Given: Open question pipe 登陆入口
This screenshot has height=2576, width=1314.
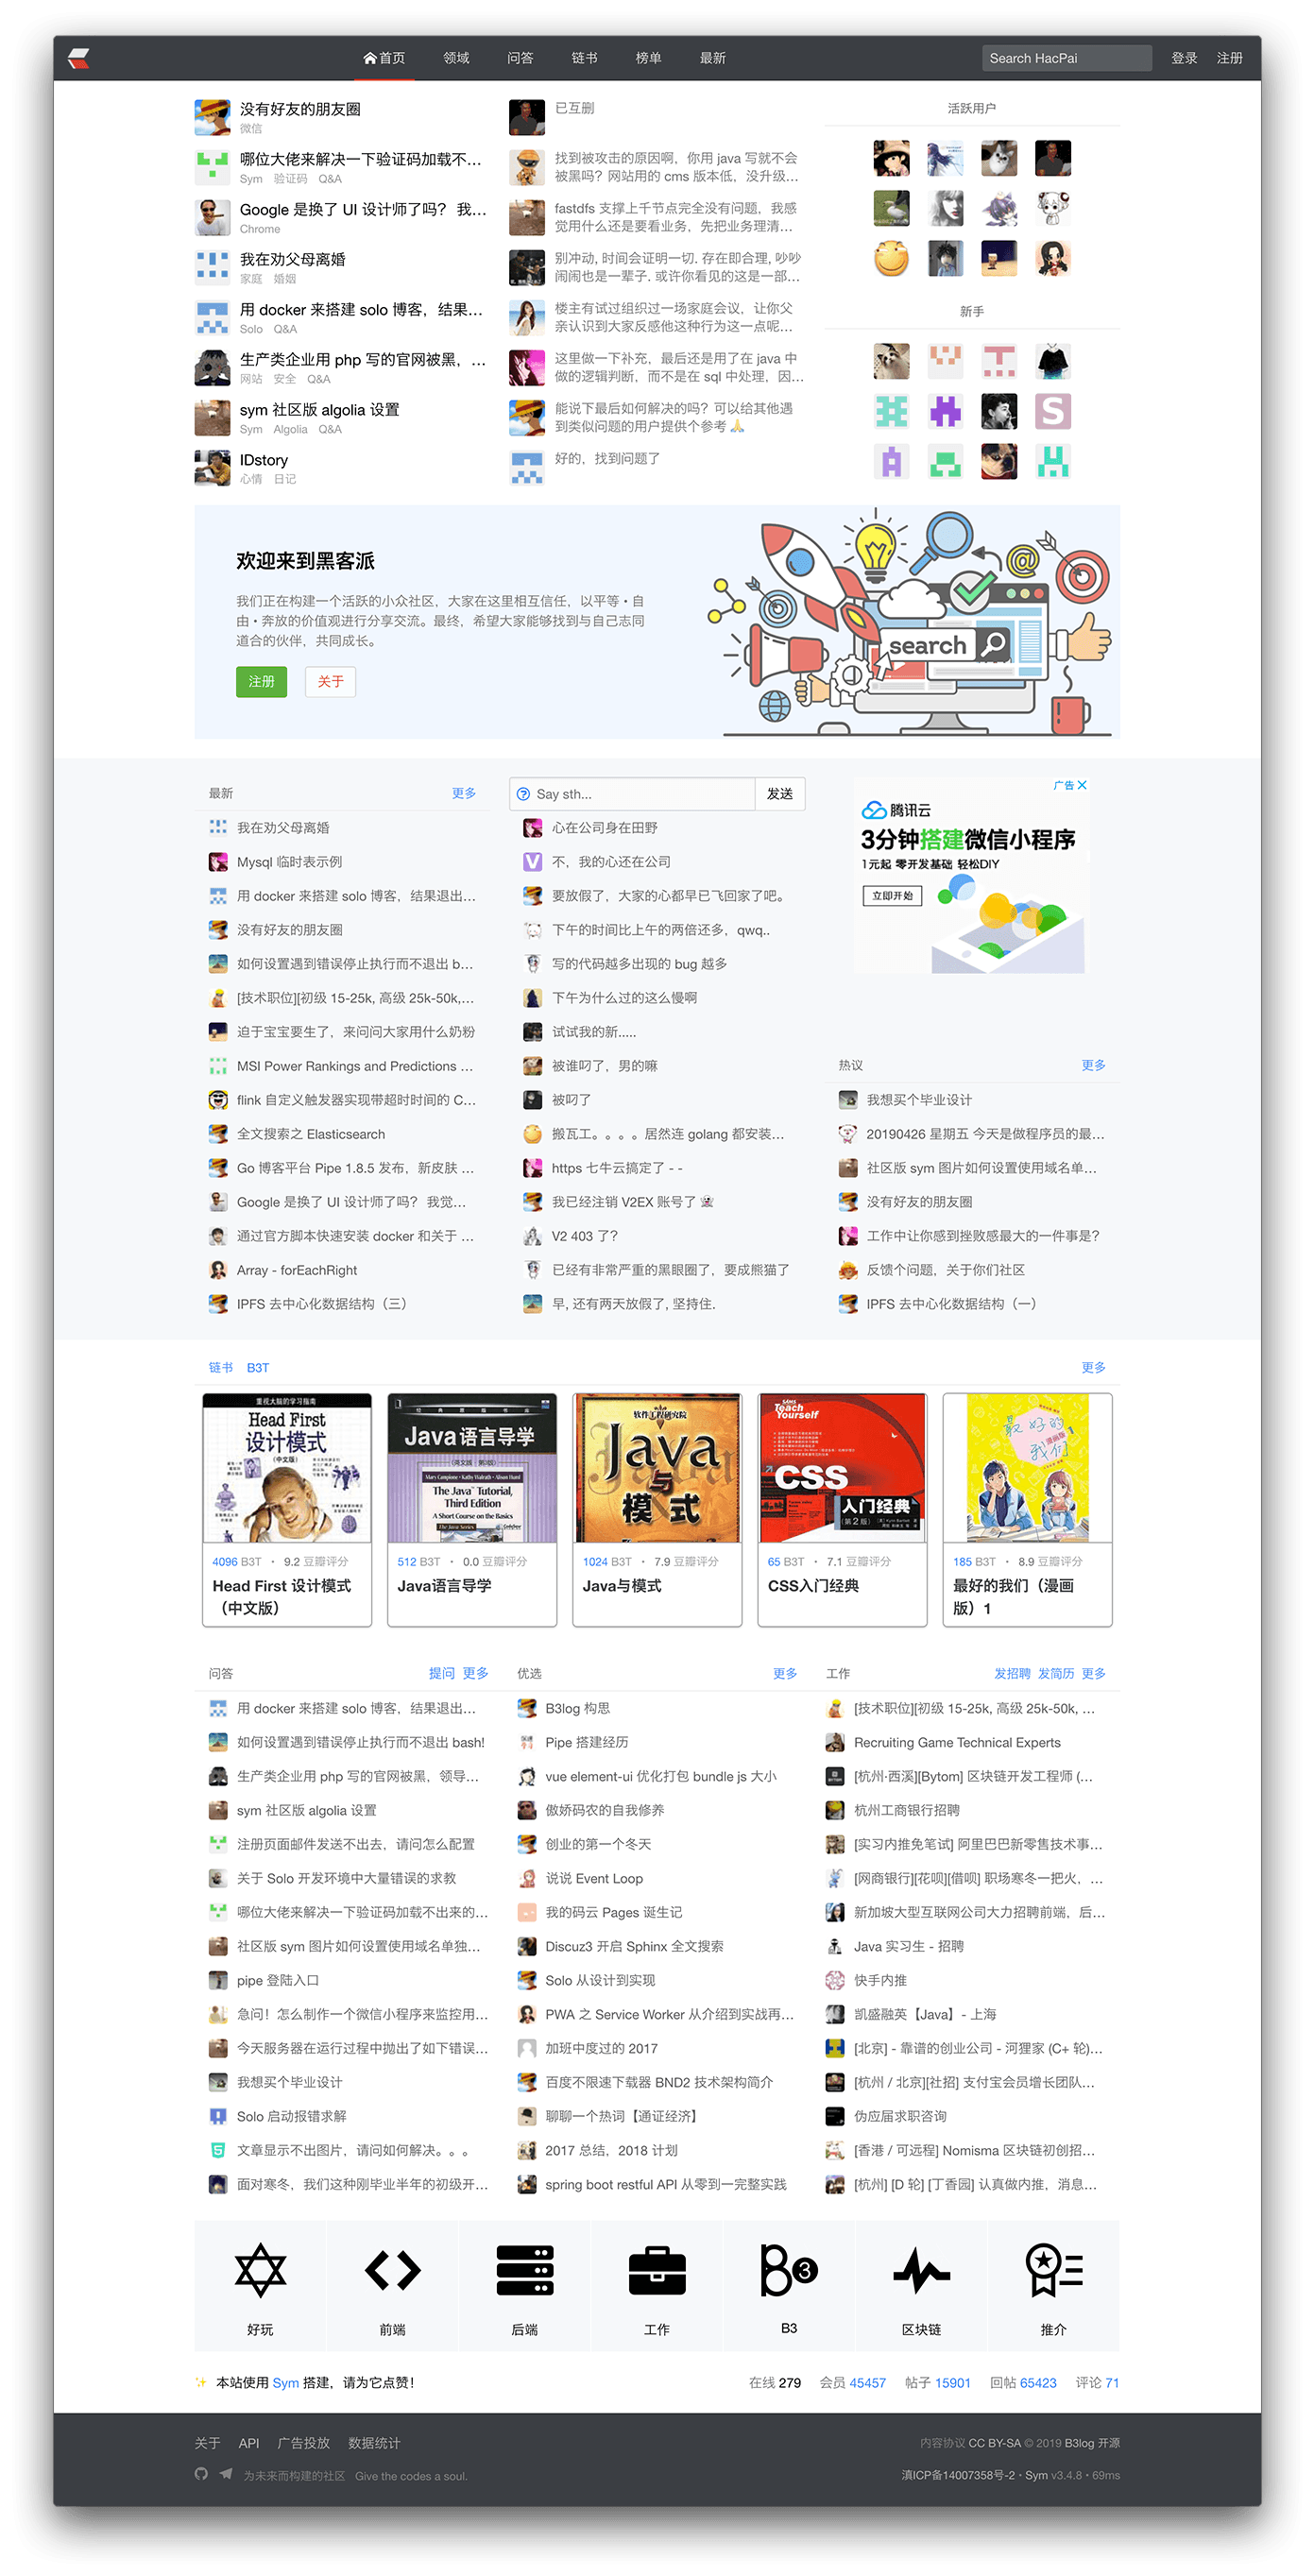Looking at the screenshot, I should pyautogui.click(x=278, y=1980).
